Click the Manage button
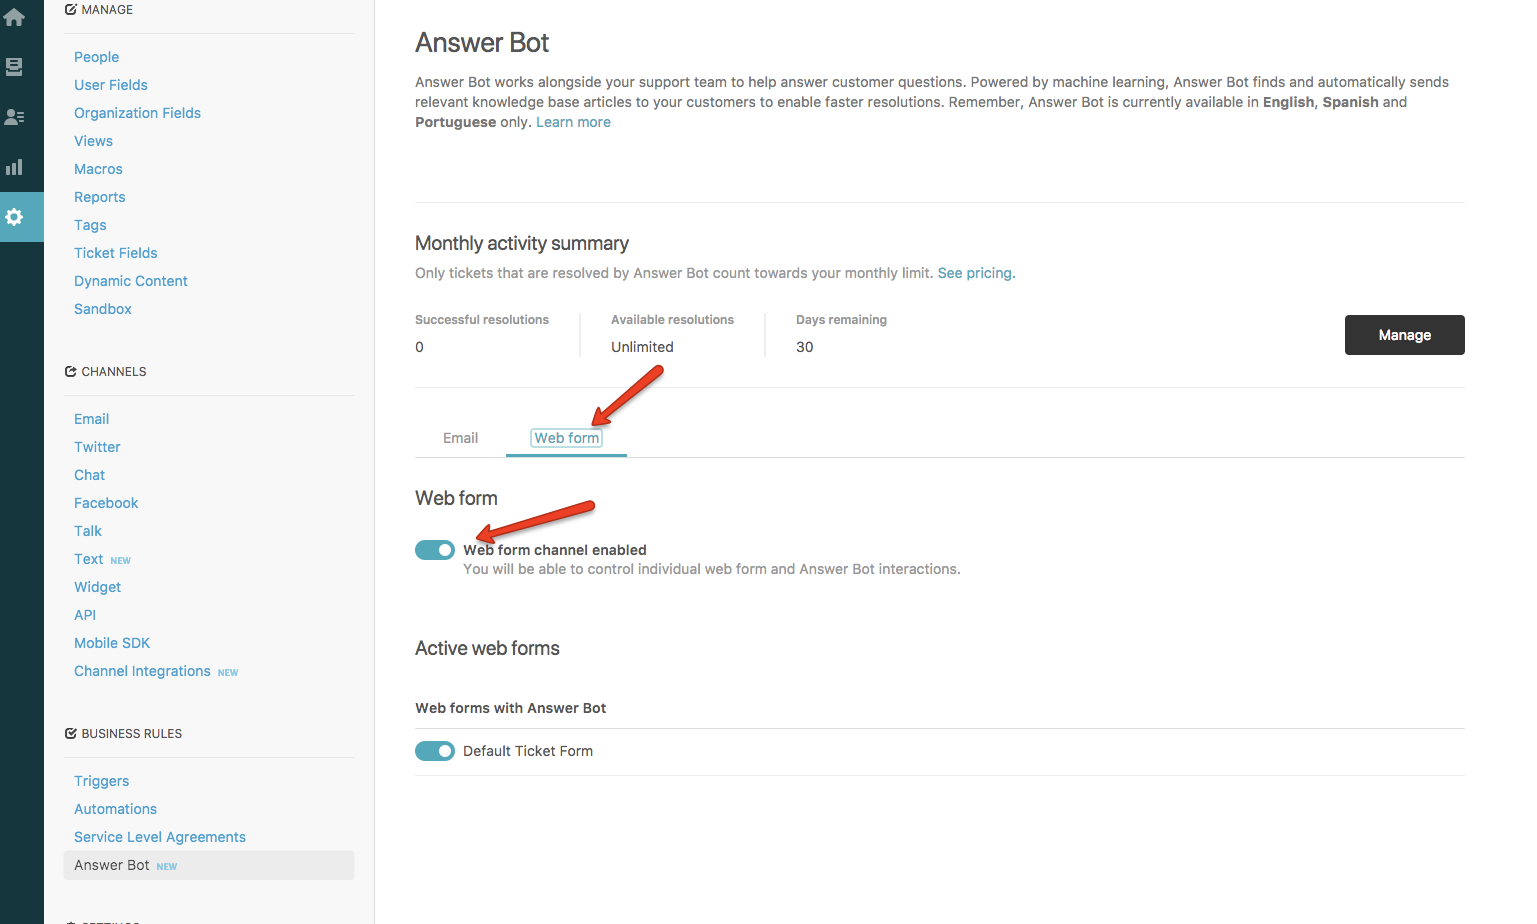 (1404, 335)
